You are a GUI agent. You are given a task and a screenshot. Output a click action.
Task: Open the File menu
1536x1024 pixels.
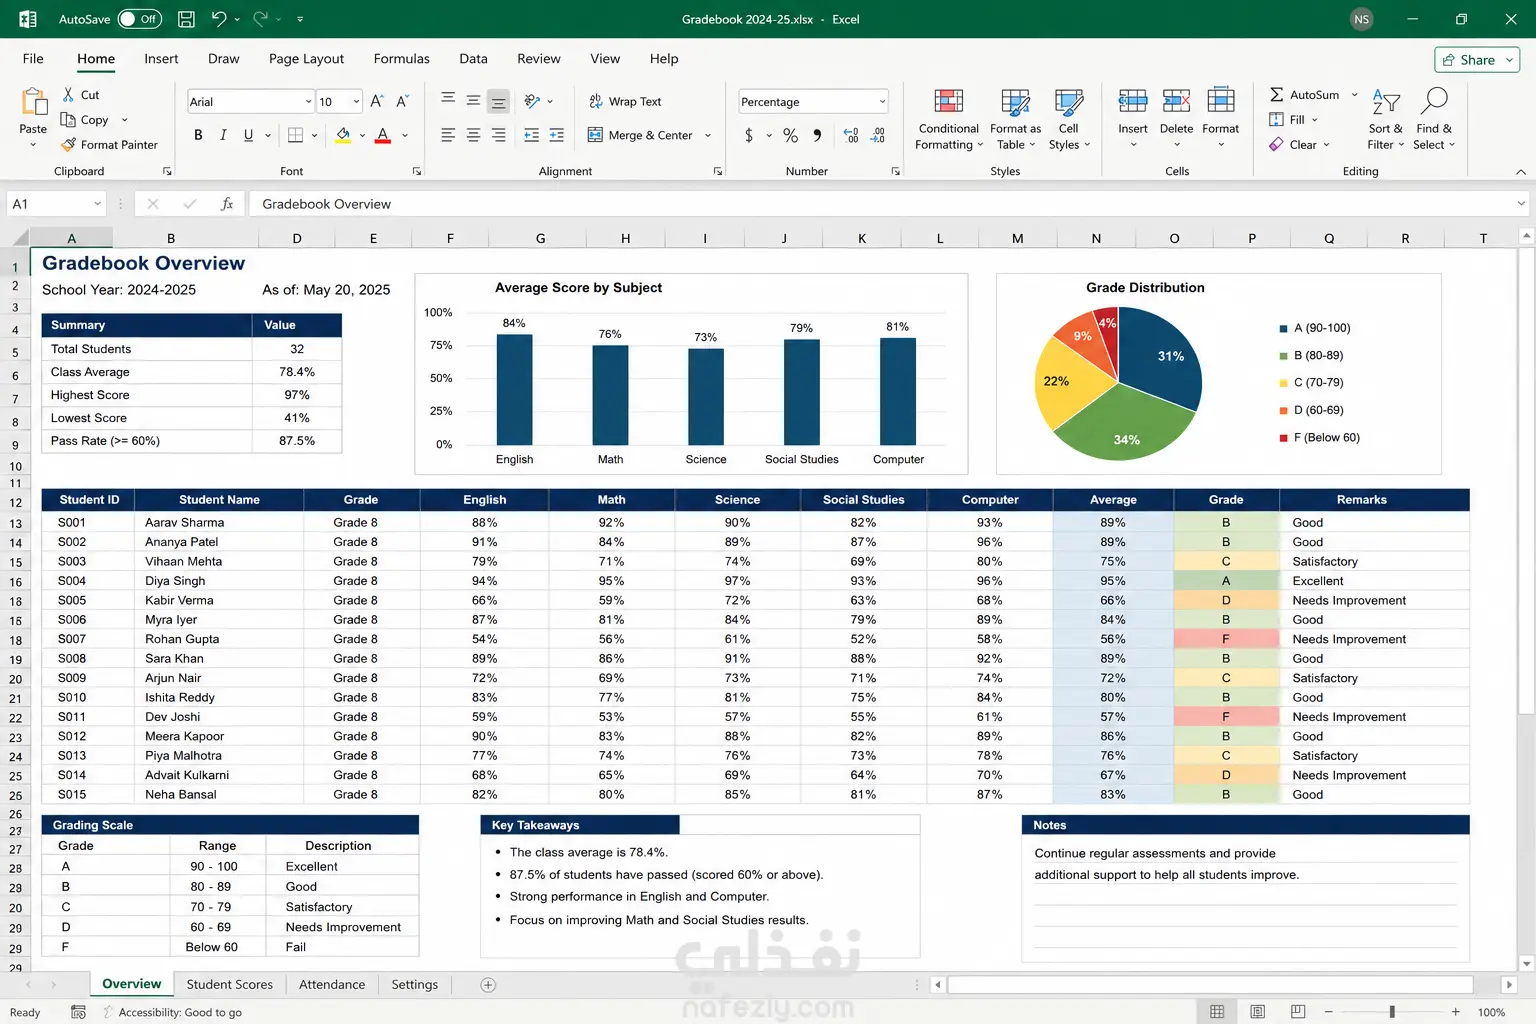[x=33, y=59]
